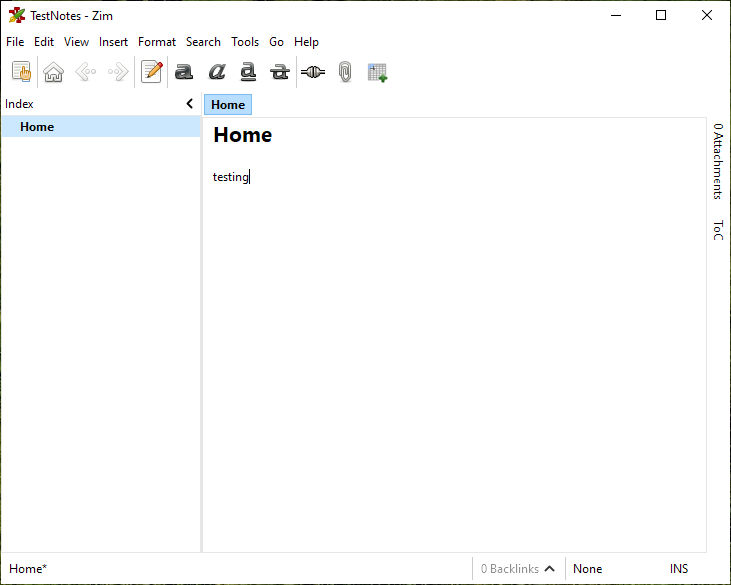Open the Format menu

click(x=157, y=42)
